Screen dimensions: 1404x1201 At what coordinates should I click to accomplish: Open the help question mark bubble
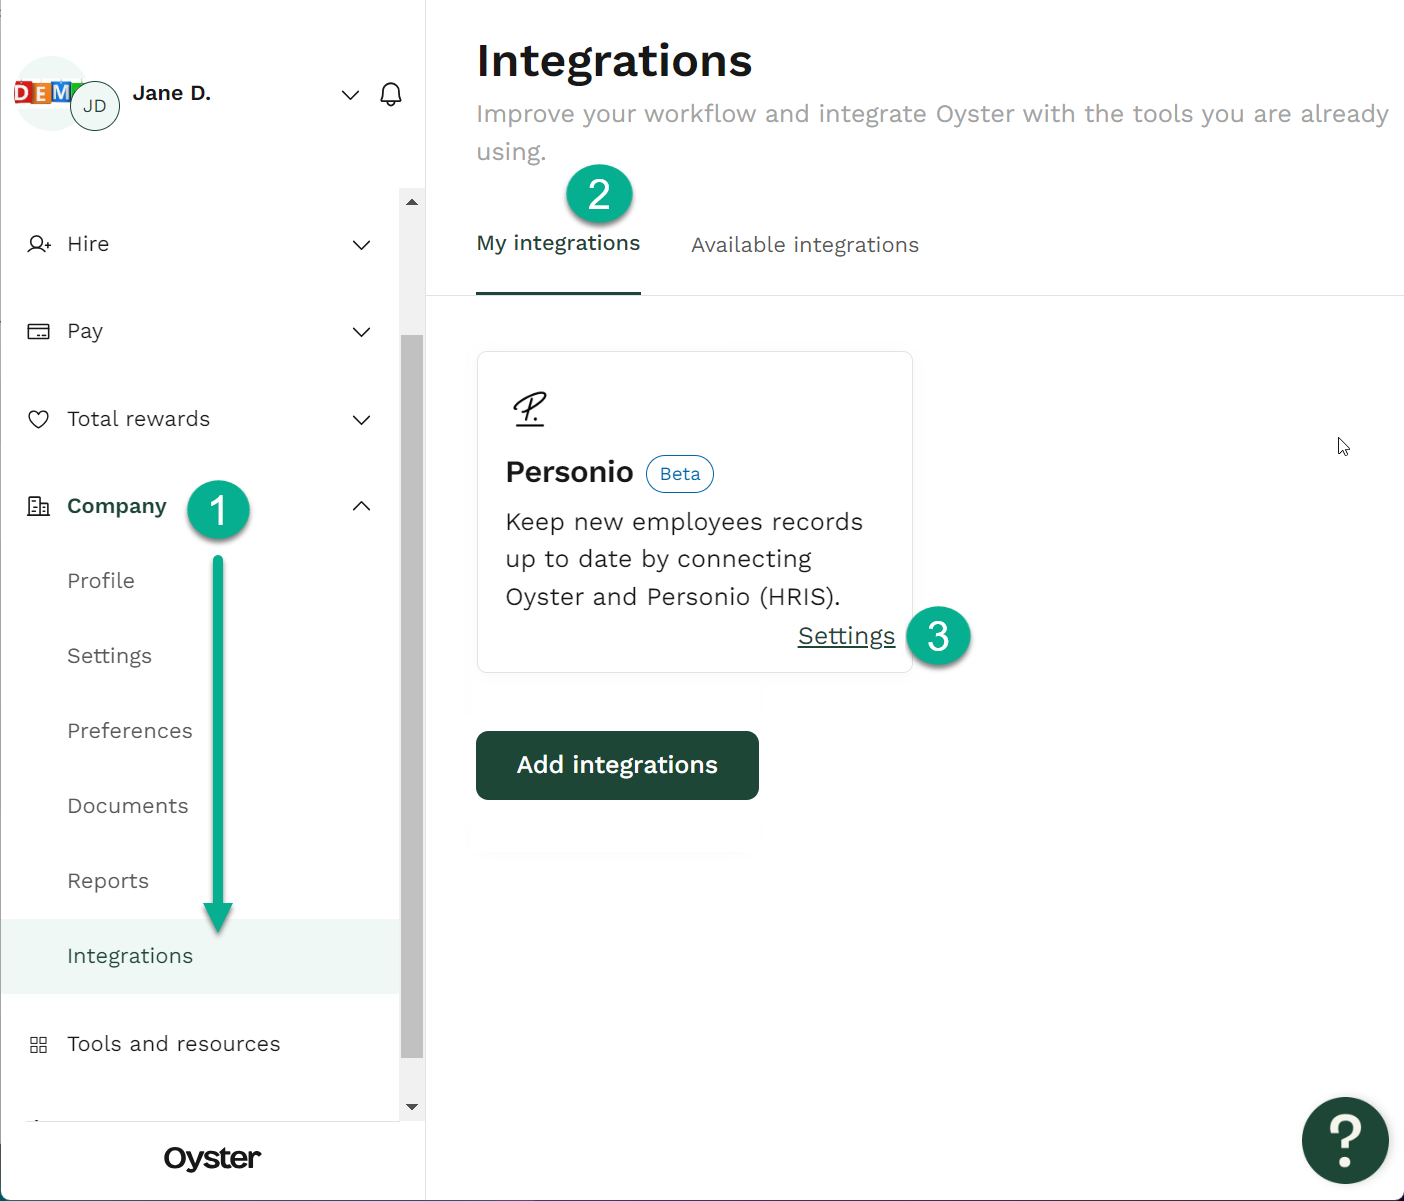(1345, 1140)
